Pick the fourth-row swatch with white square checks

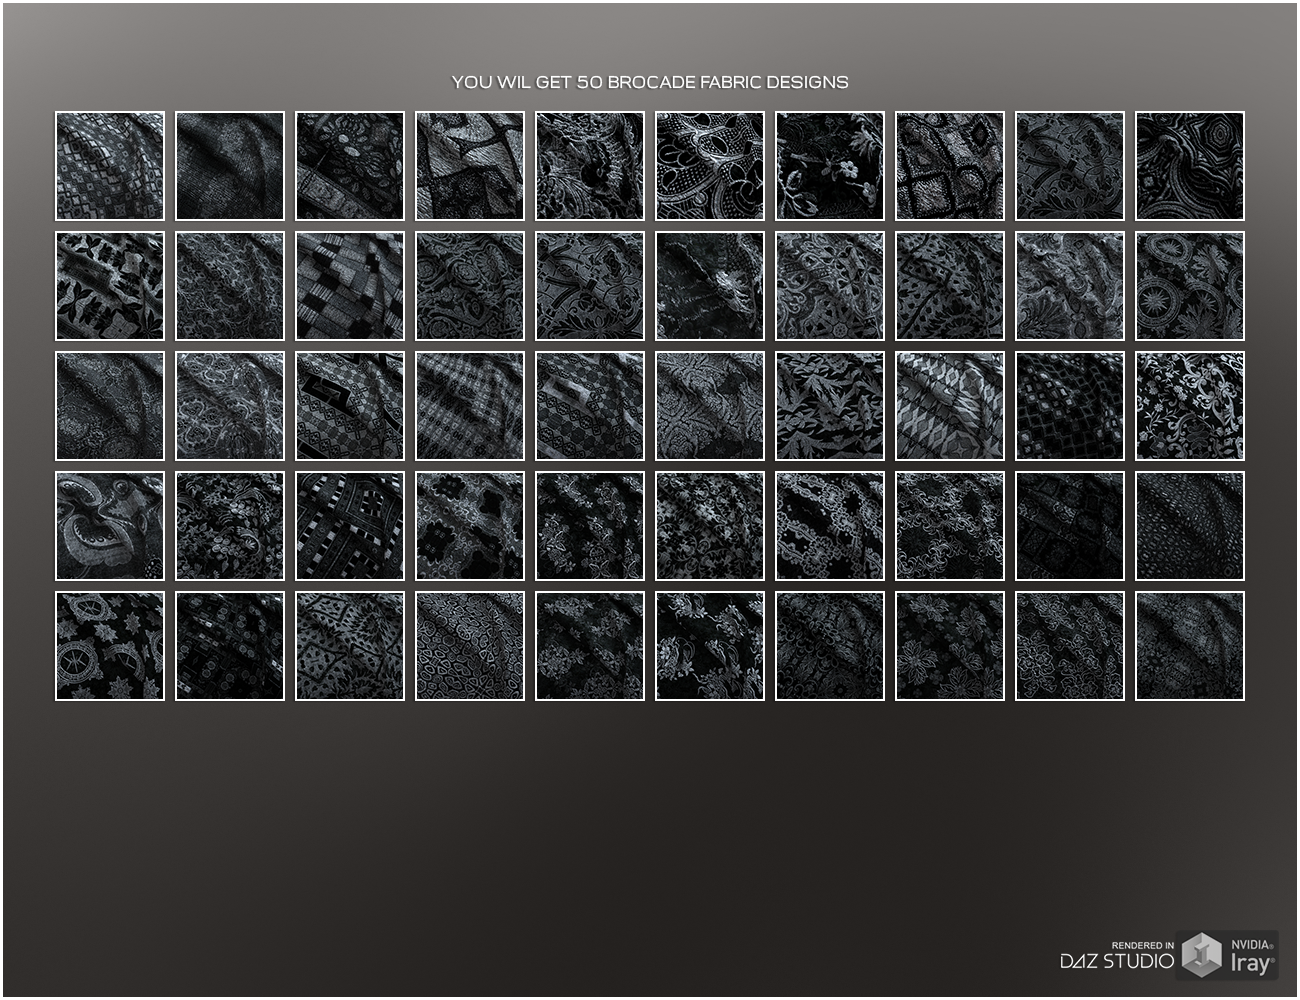click(350, 526)
